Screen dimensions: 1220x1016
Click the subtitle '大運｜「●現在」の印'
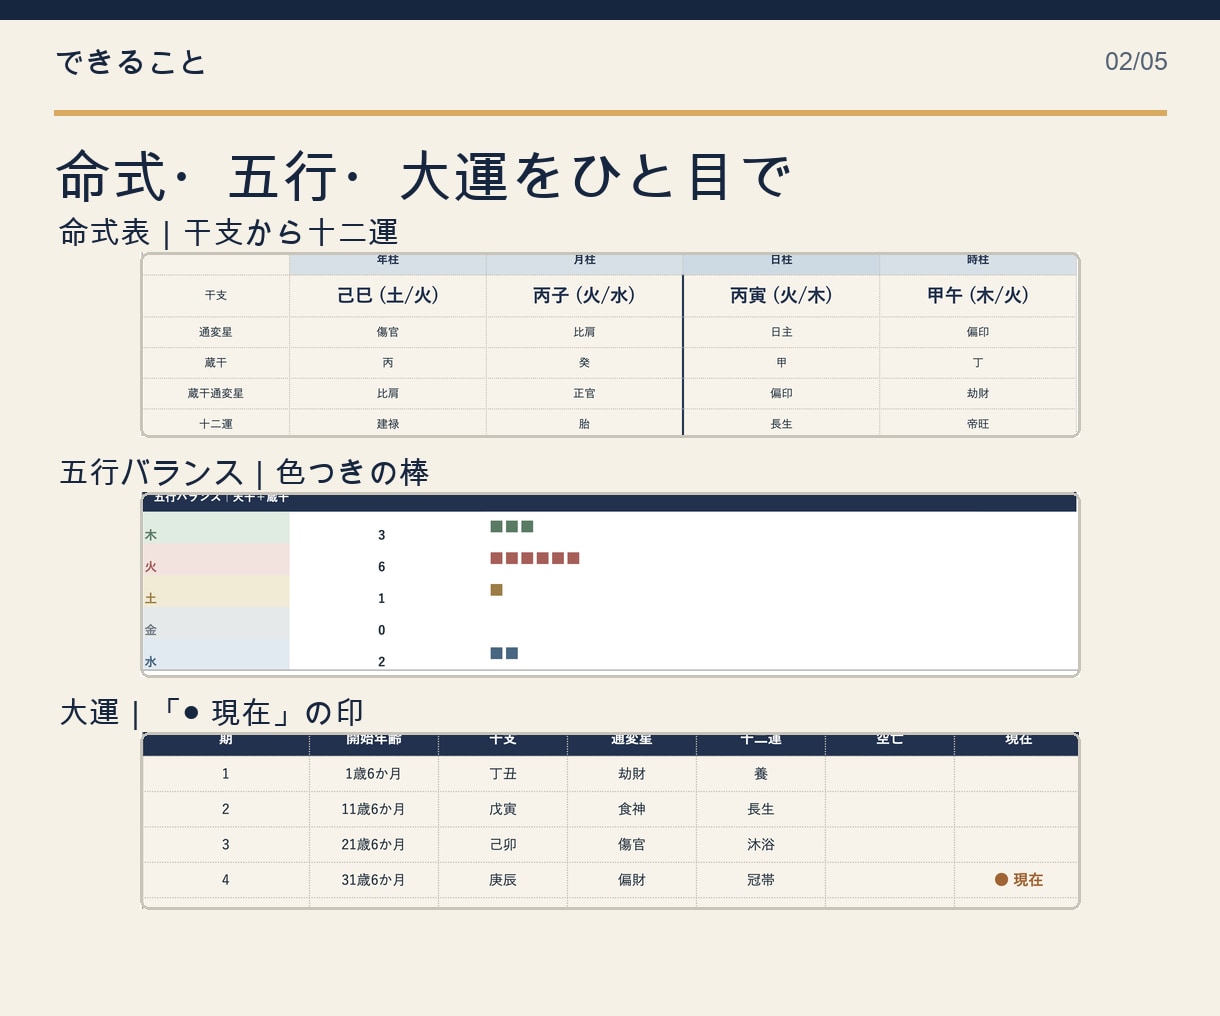point(212,712)
